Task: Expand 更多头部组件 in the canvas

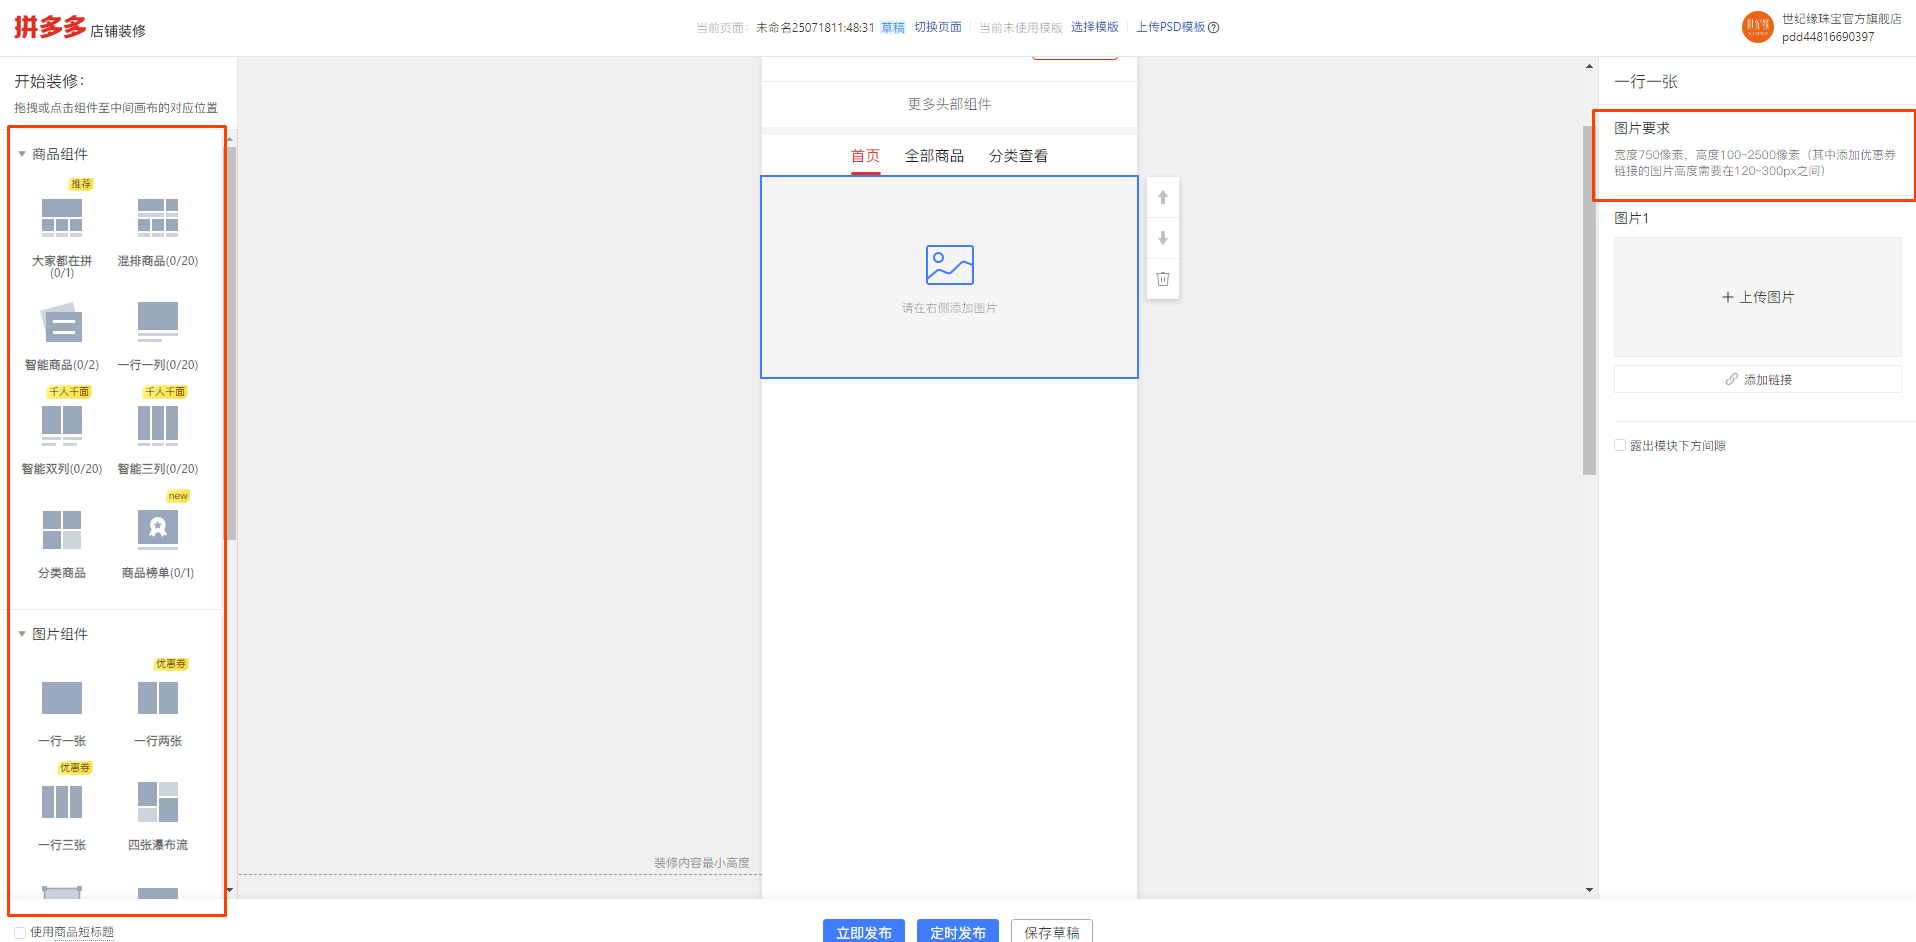Action: [x=949, y=104]
